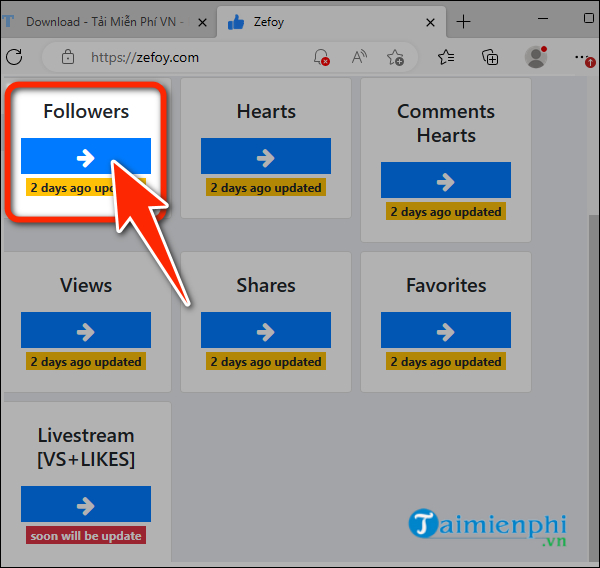Image resolution: width=600 pixels, height=568 pixels.
Task: Select the Zefoy tab
Action: tap(331, 22)
